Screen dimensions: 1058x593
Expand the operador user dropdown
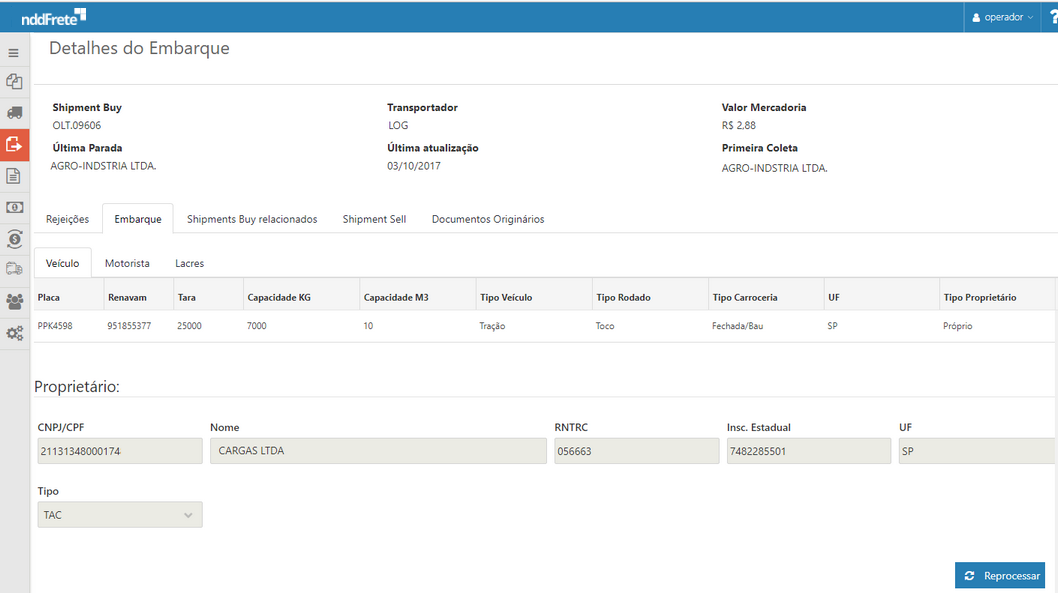click(x=1003, y=17)
